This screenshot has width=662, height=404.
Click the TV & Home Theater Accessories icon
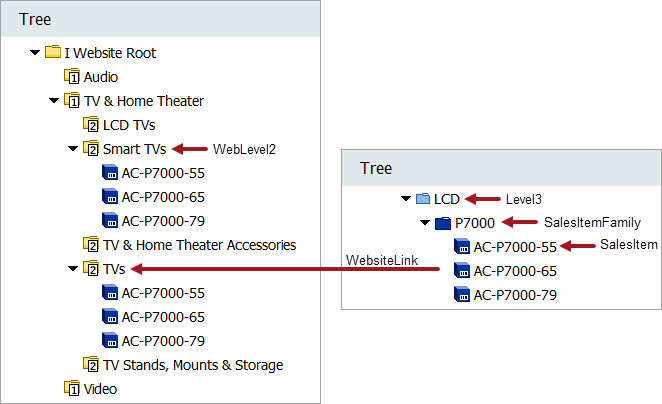pos(91,245)
